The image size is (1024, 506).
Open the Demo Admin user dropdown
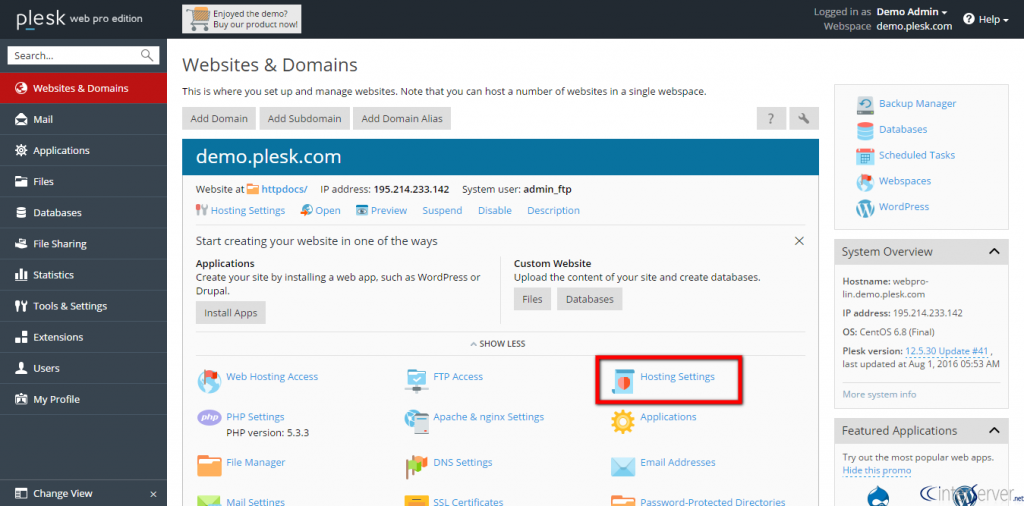912,12
